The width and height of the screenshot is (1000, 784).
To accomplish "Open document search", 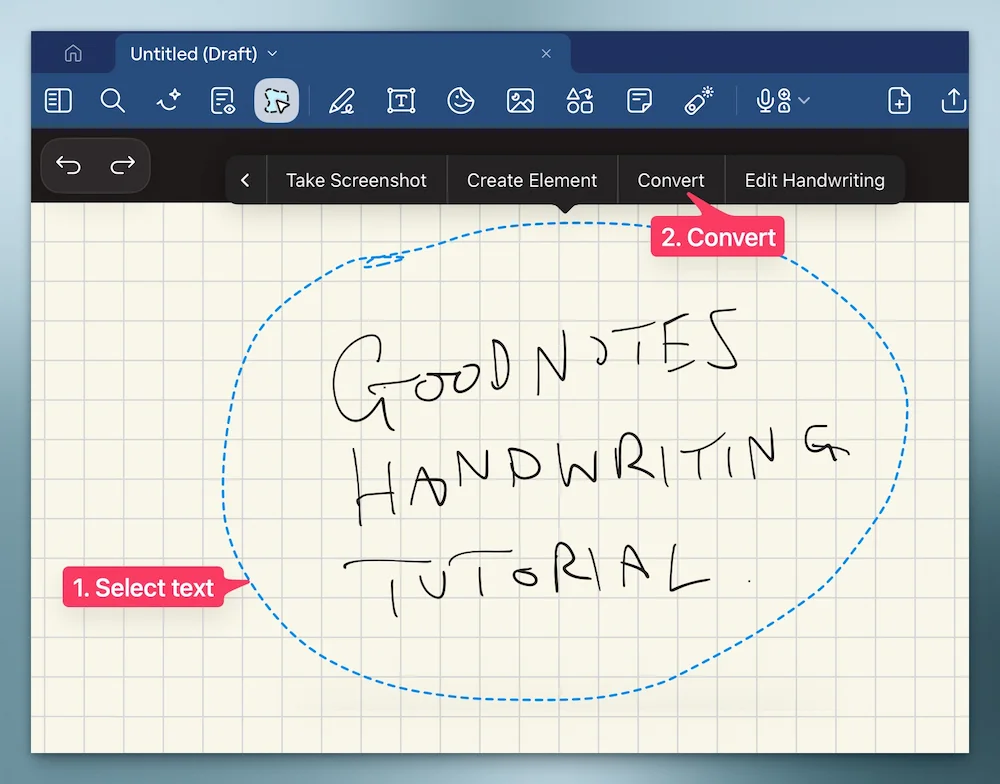I will pyautogui.click(x=112, y=100).
